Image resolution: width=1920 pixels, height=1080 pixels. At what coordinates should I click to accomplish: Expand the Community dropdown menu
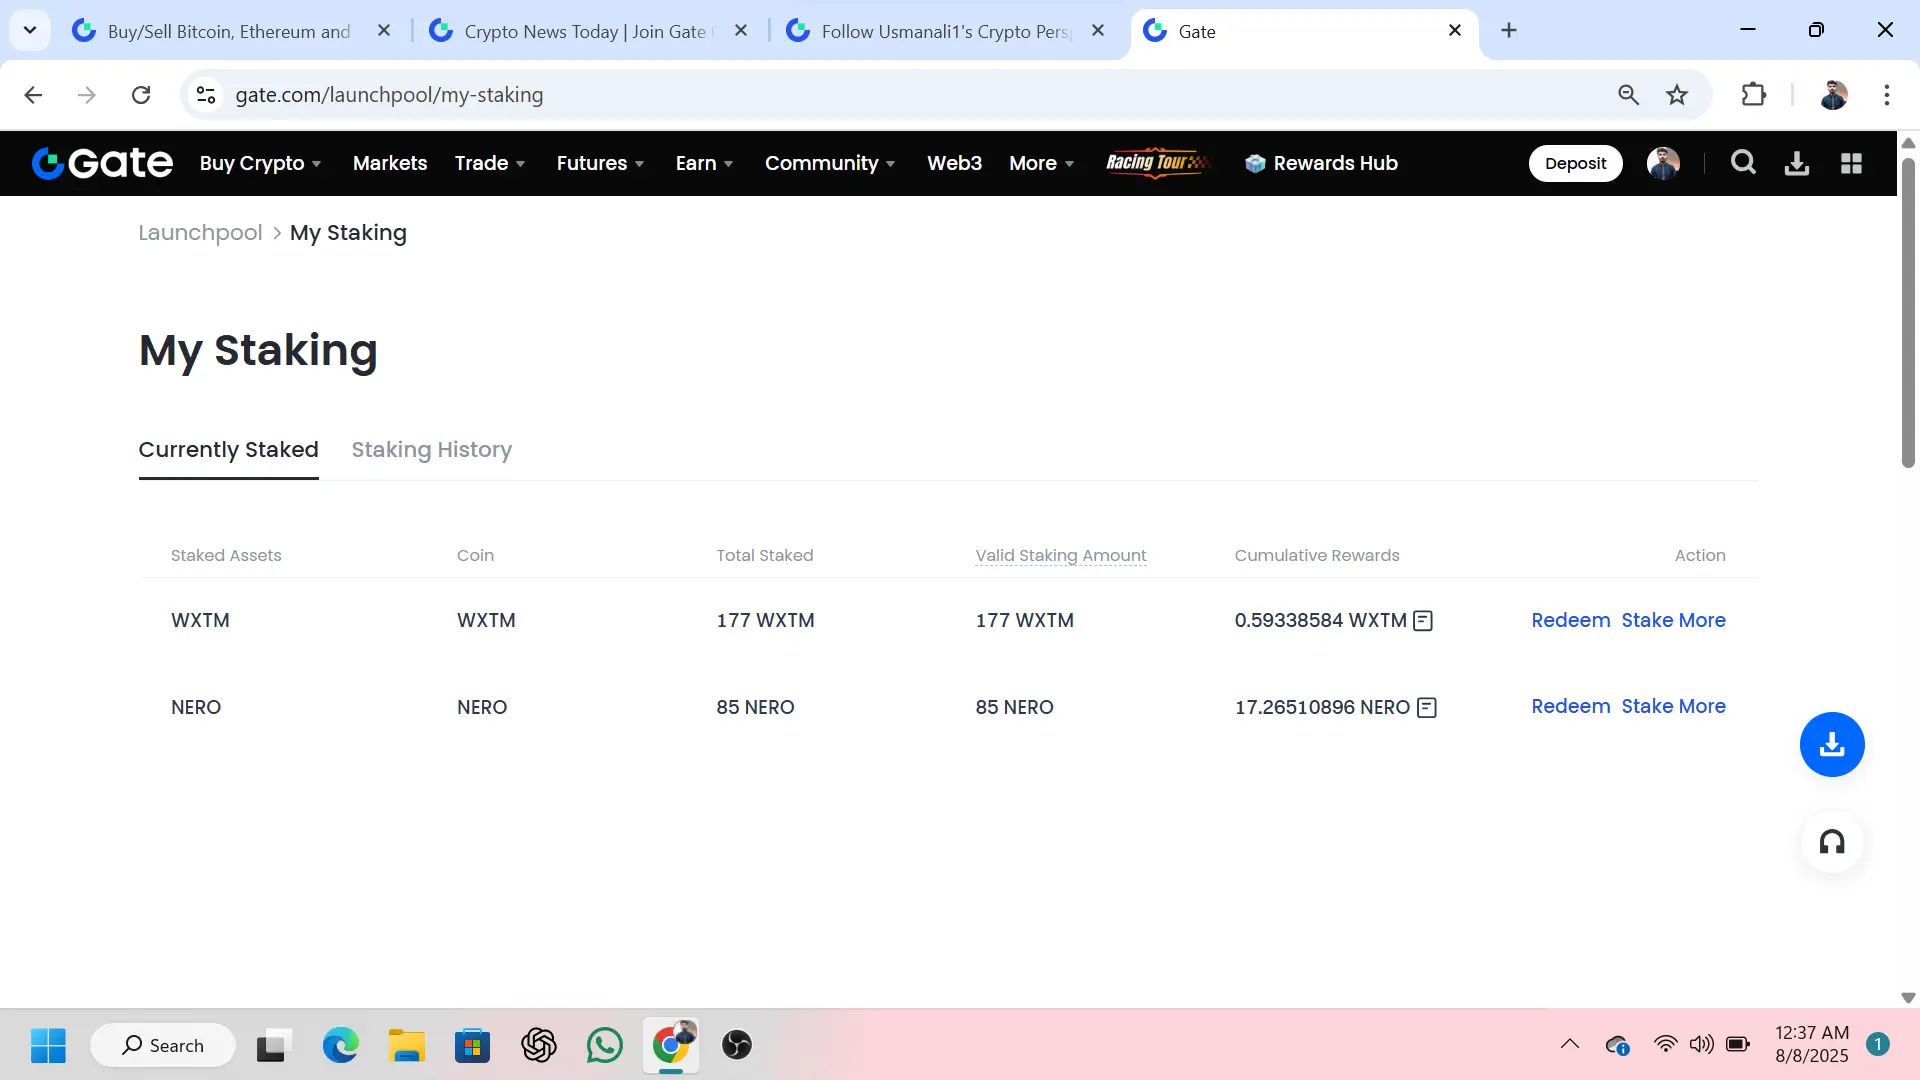click(830, 163)
